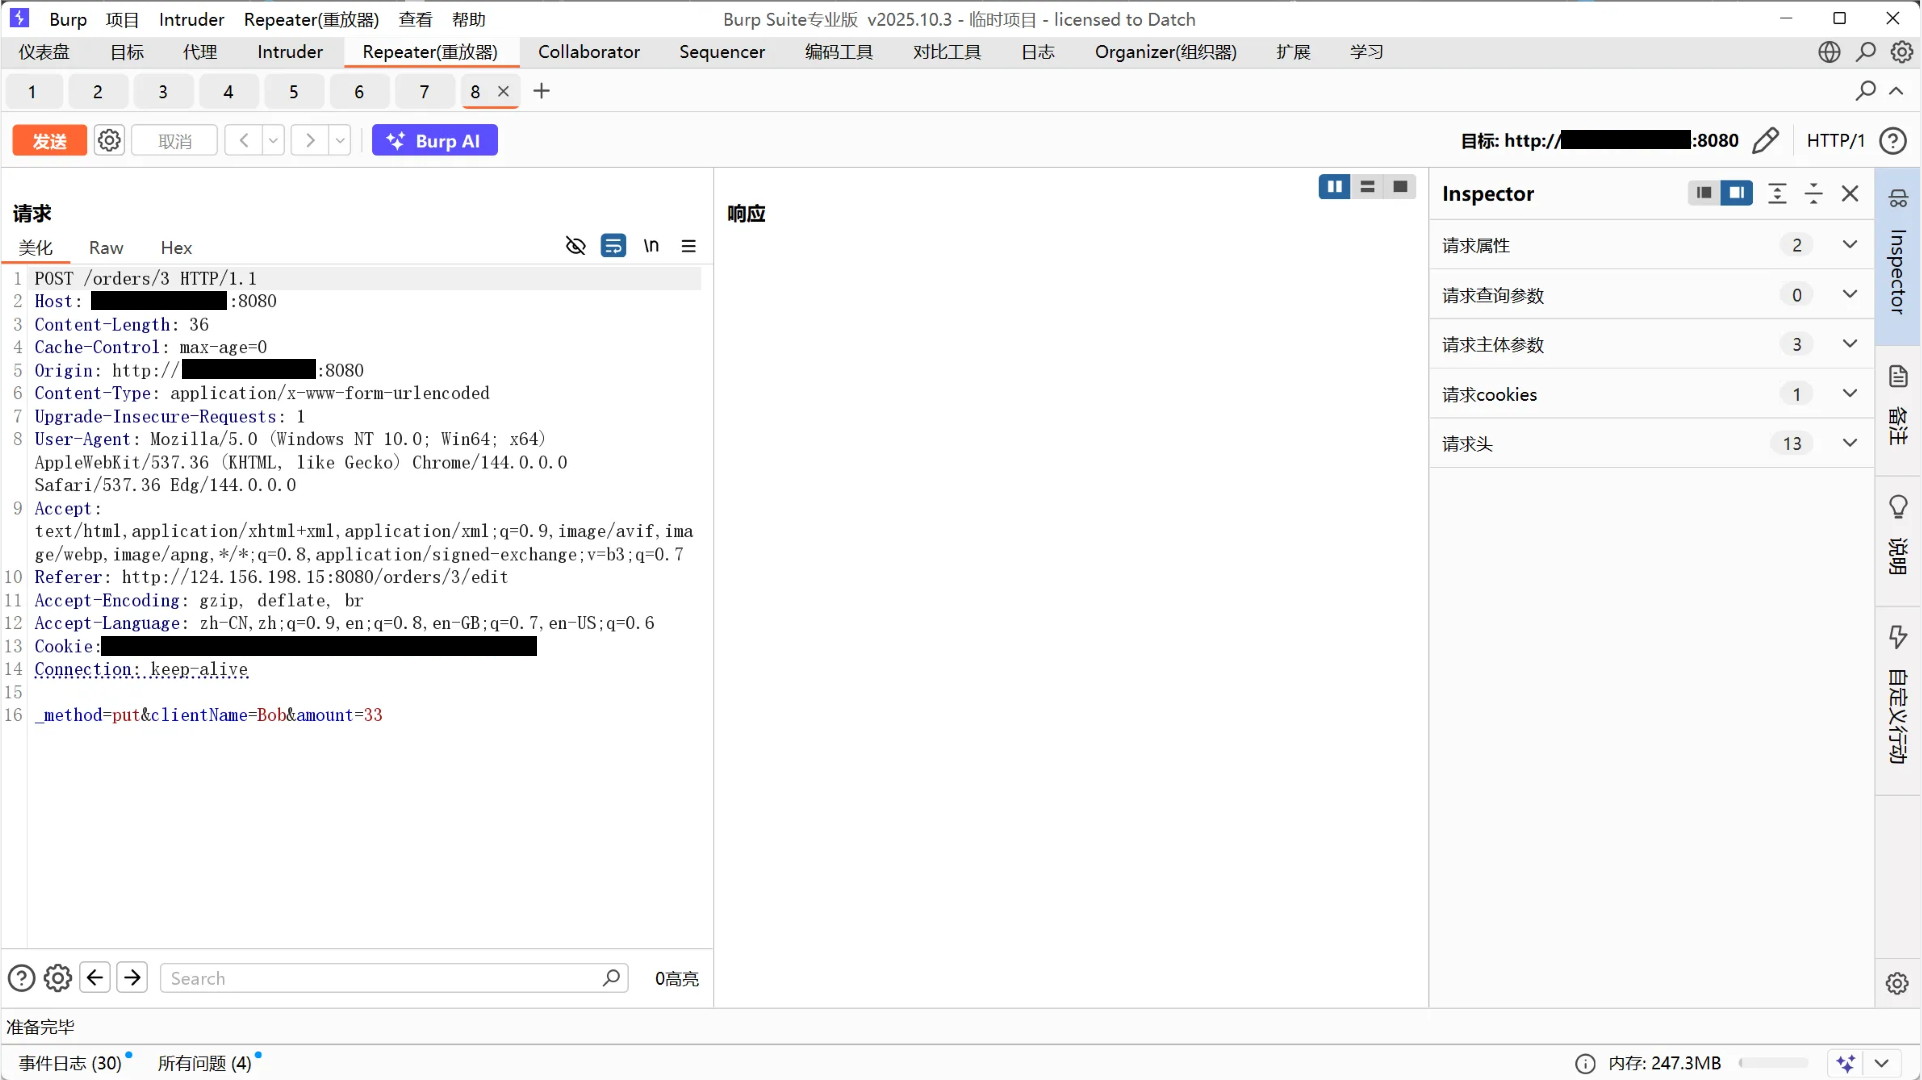Open the Intruder tool tab

coord(290,52)
